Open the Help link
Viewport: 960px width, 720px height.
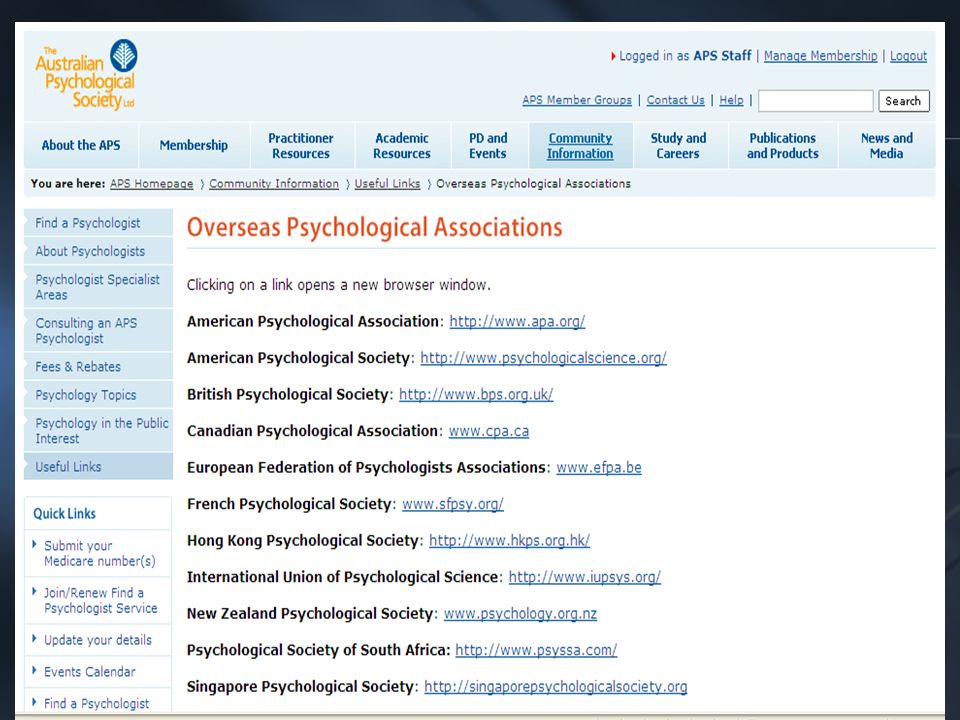731,100
